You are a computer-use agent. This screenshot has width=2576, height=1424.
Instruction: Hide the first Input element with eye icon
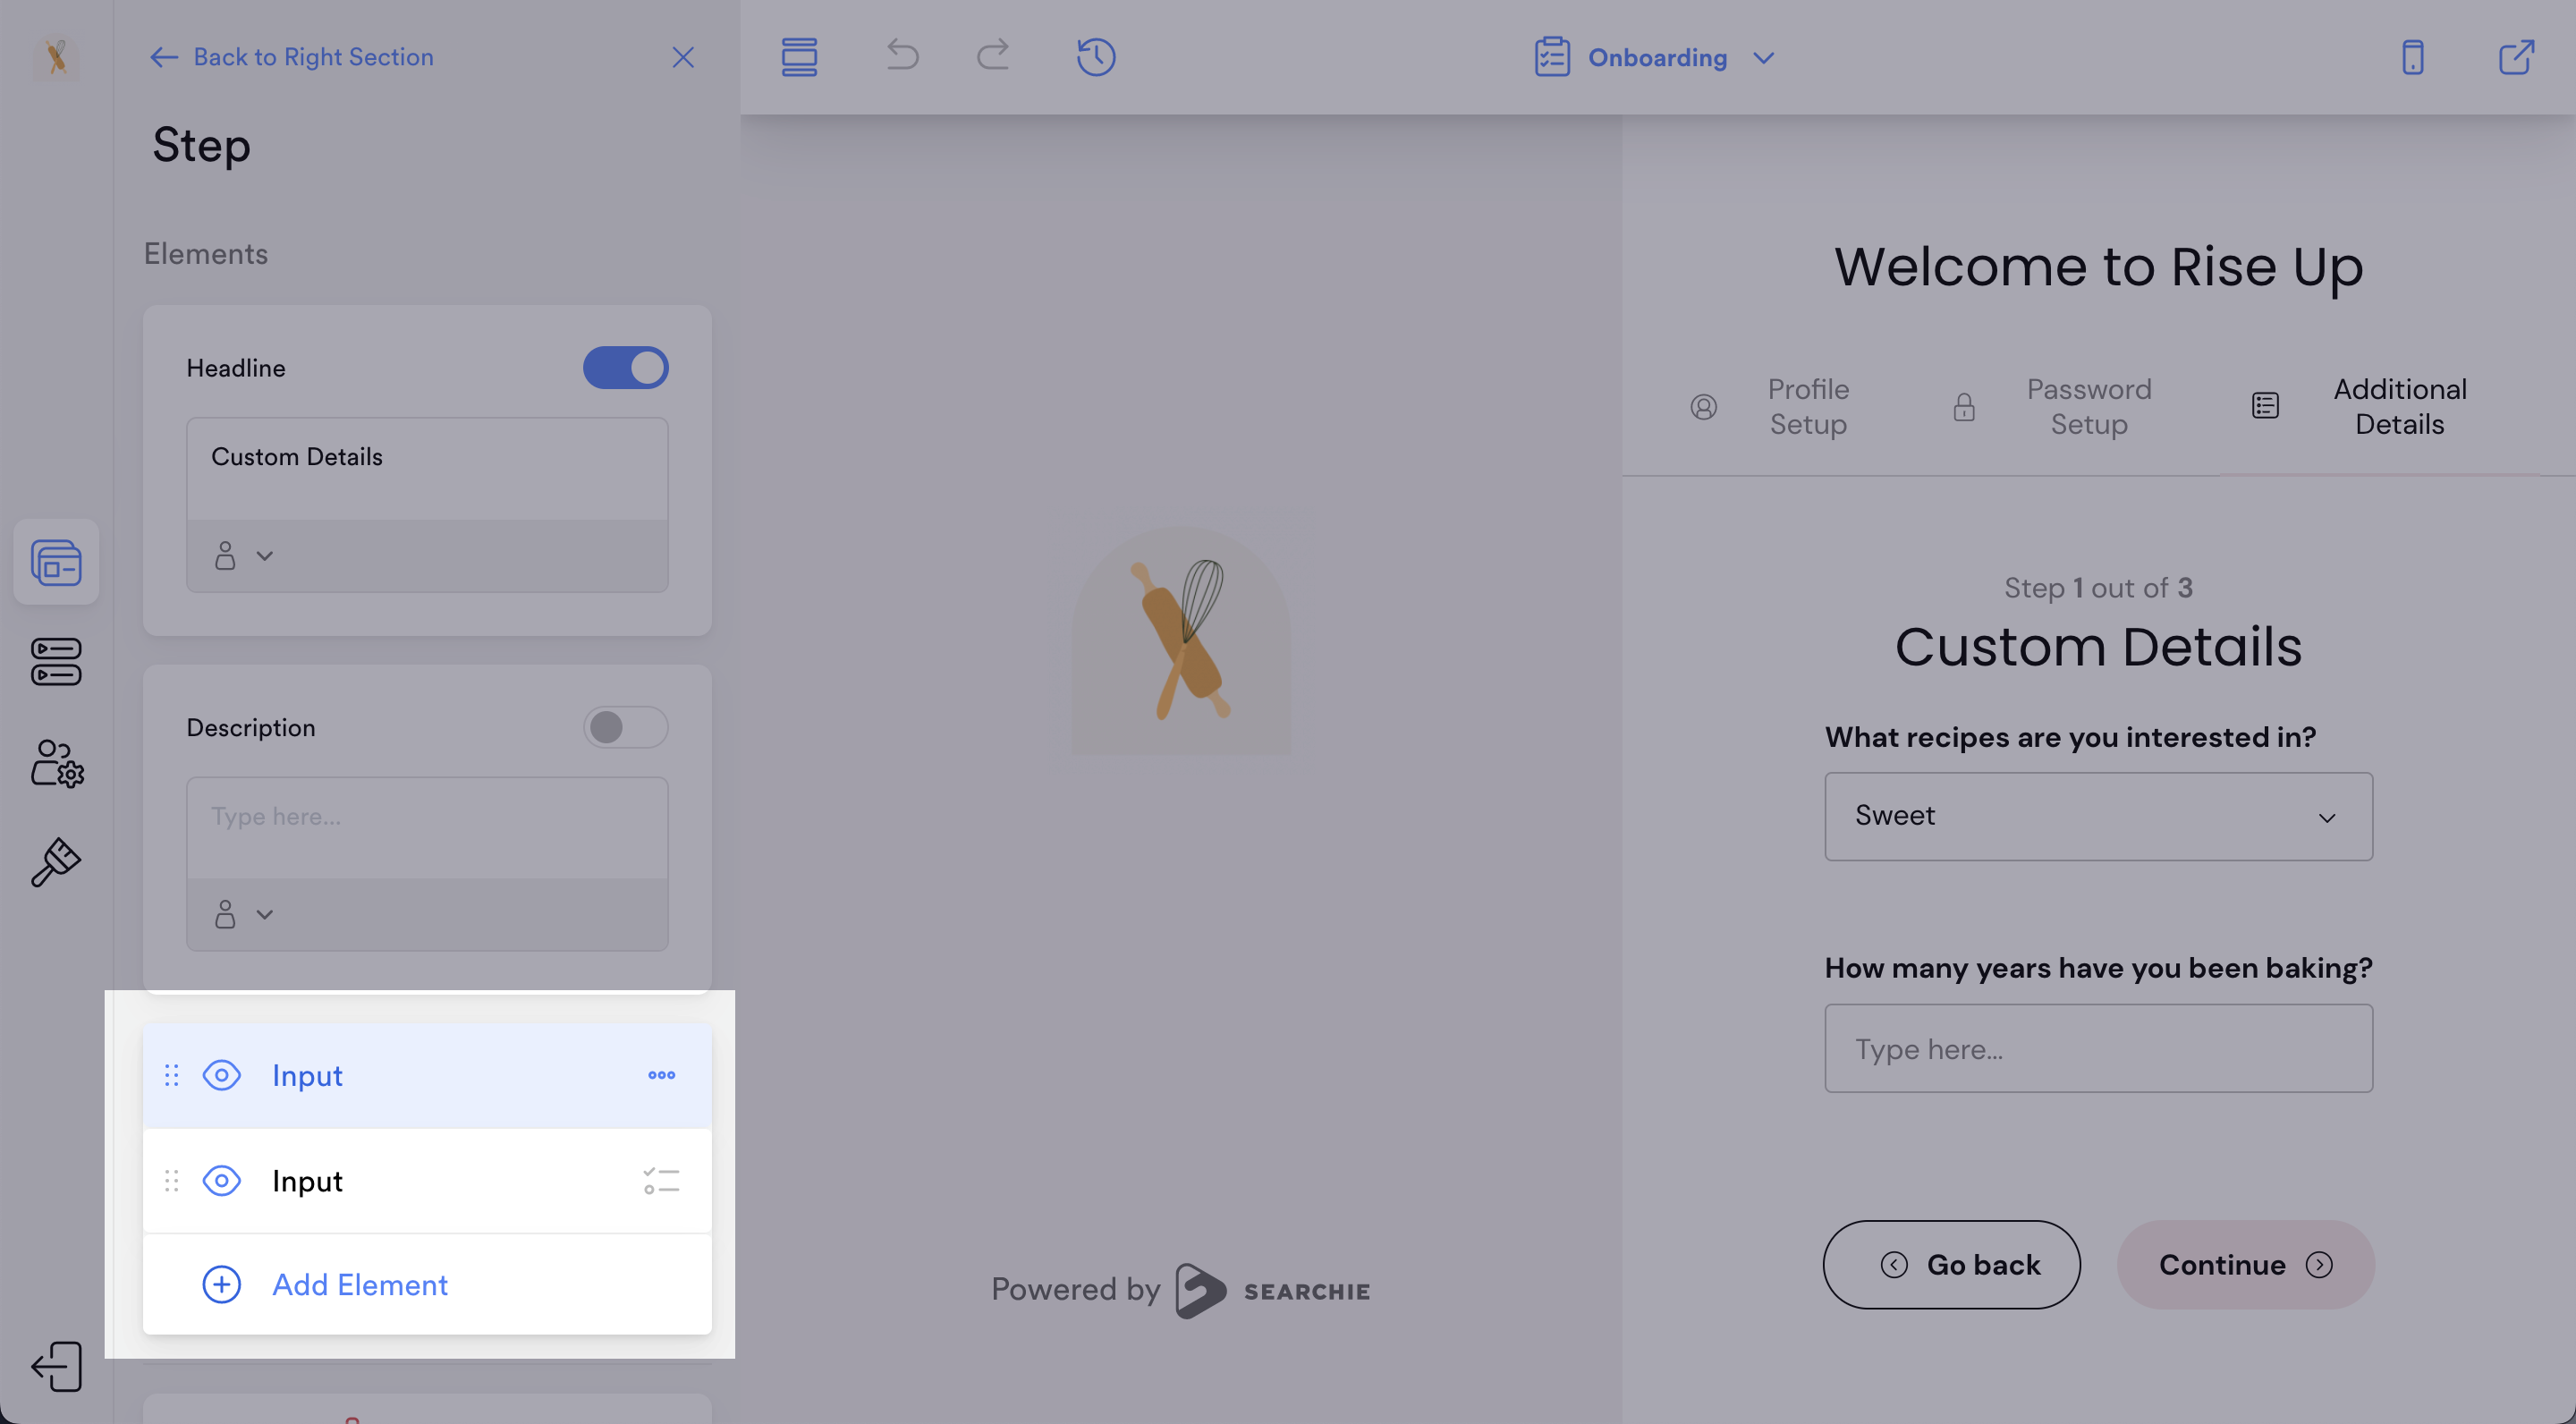pos(221,1075)
